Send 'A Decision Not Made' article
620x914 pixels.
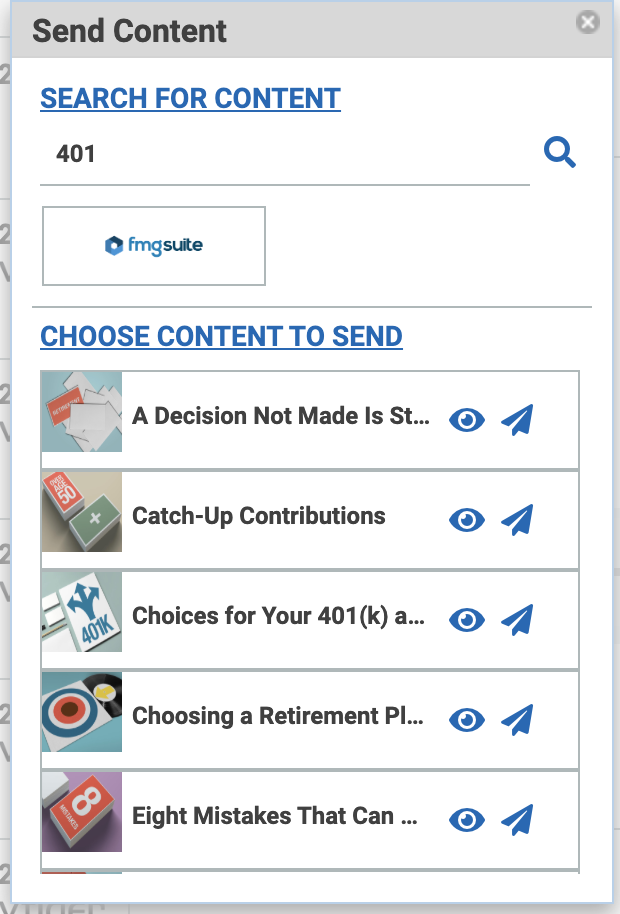coord(517,420)
